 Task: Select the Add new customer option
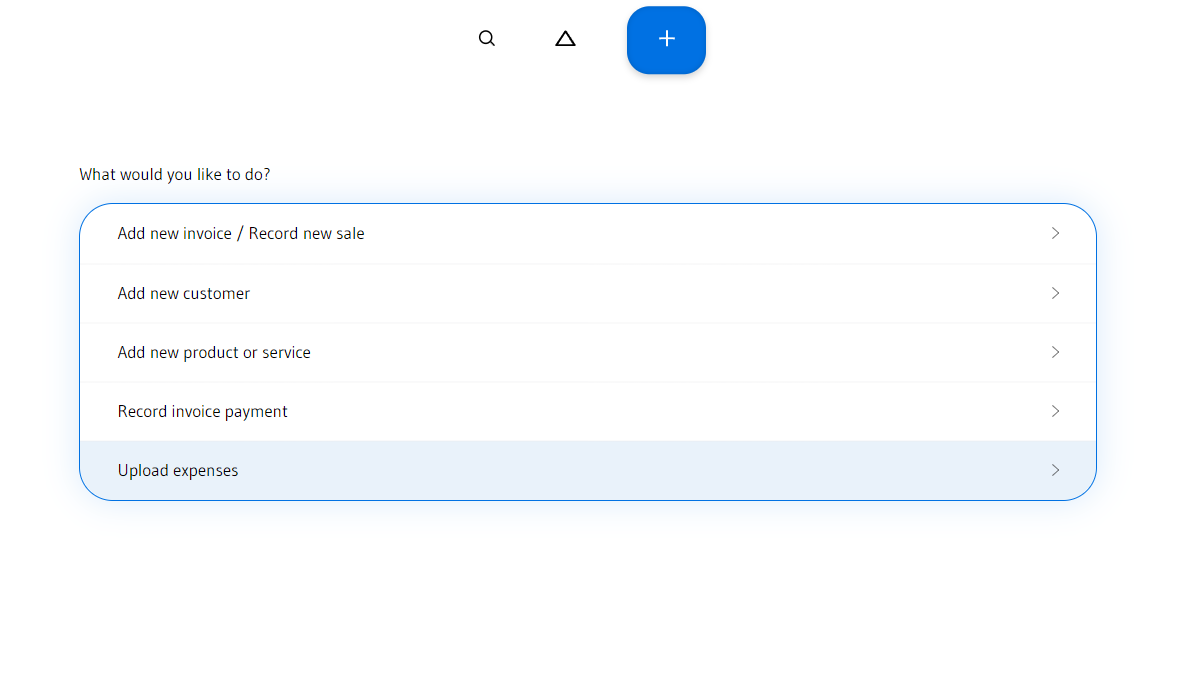click(184, 293)
